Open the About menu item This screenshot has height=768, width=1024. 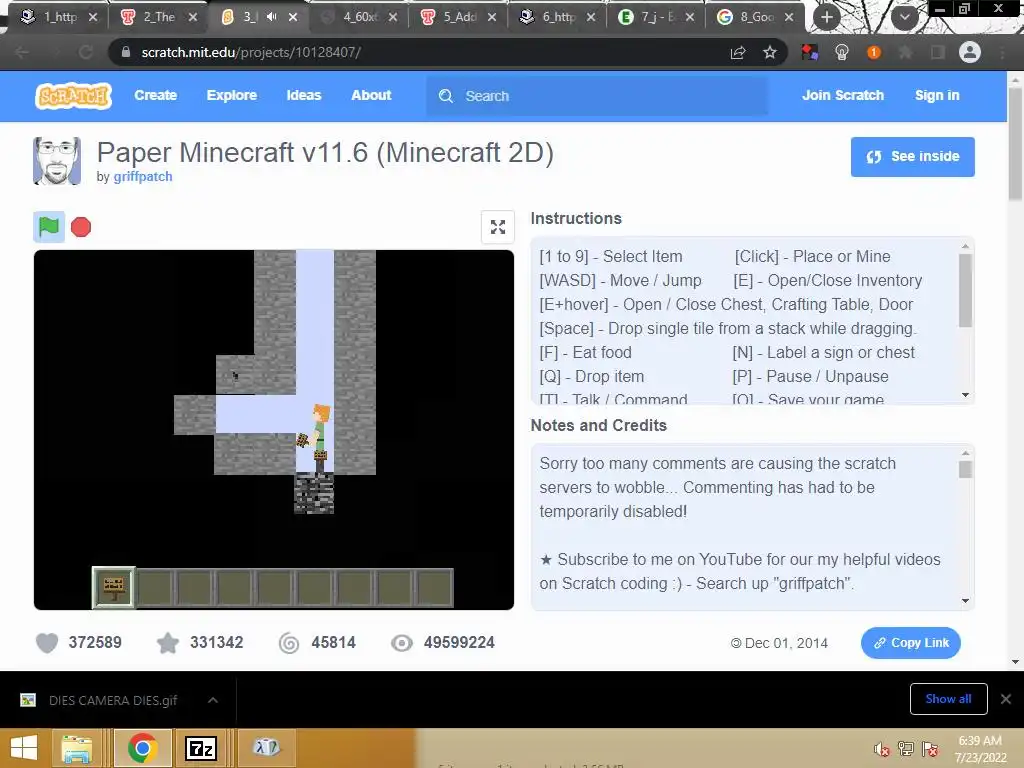tap(371, 95)
